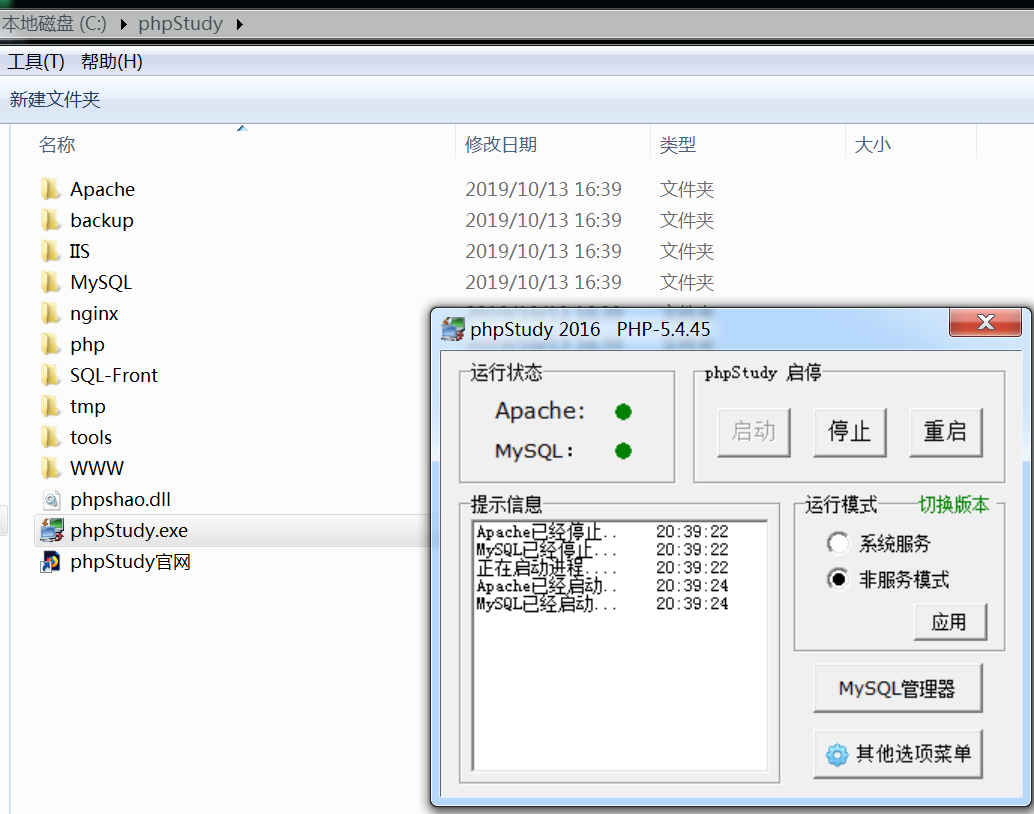Open the 其他选项菜单 button
Viewport: 1034px width, 814px height.
[897, 754]
